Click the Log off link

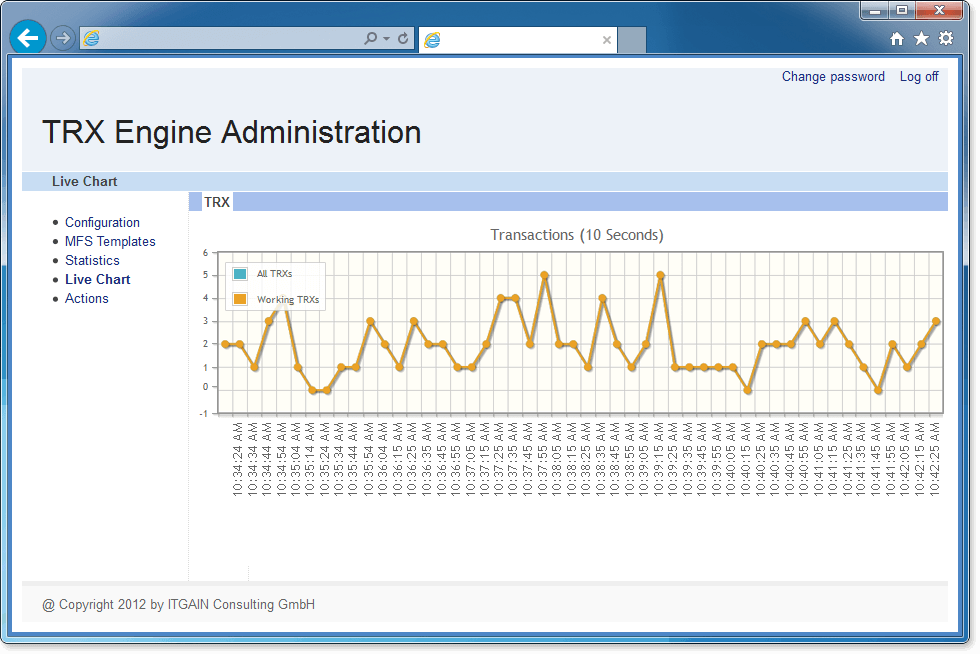[918, 76]
